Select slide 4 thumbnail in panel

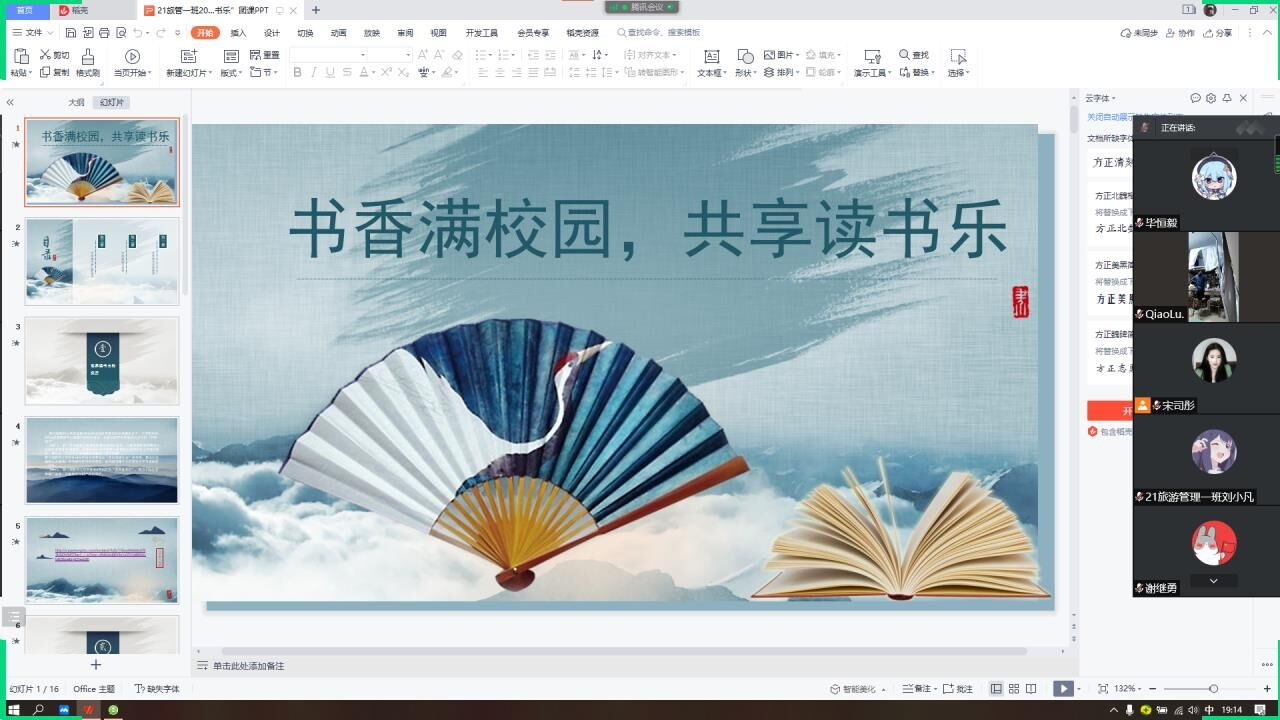click(x=102, y=460)
